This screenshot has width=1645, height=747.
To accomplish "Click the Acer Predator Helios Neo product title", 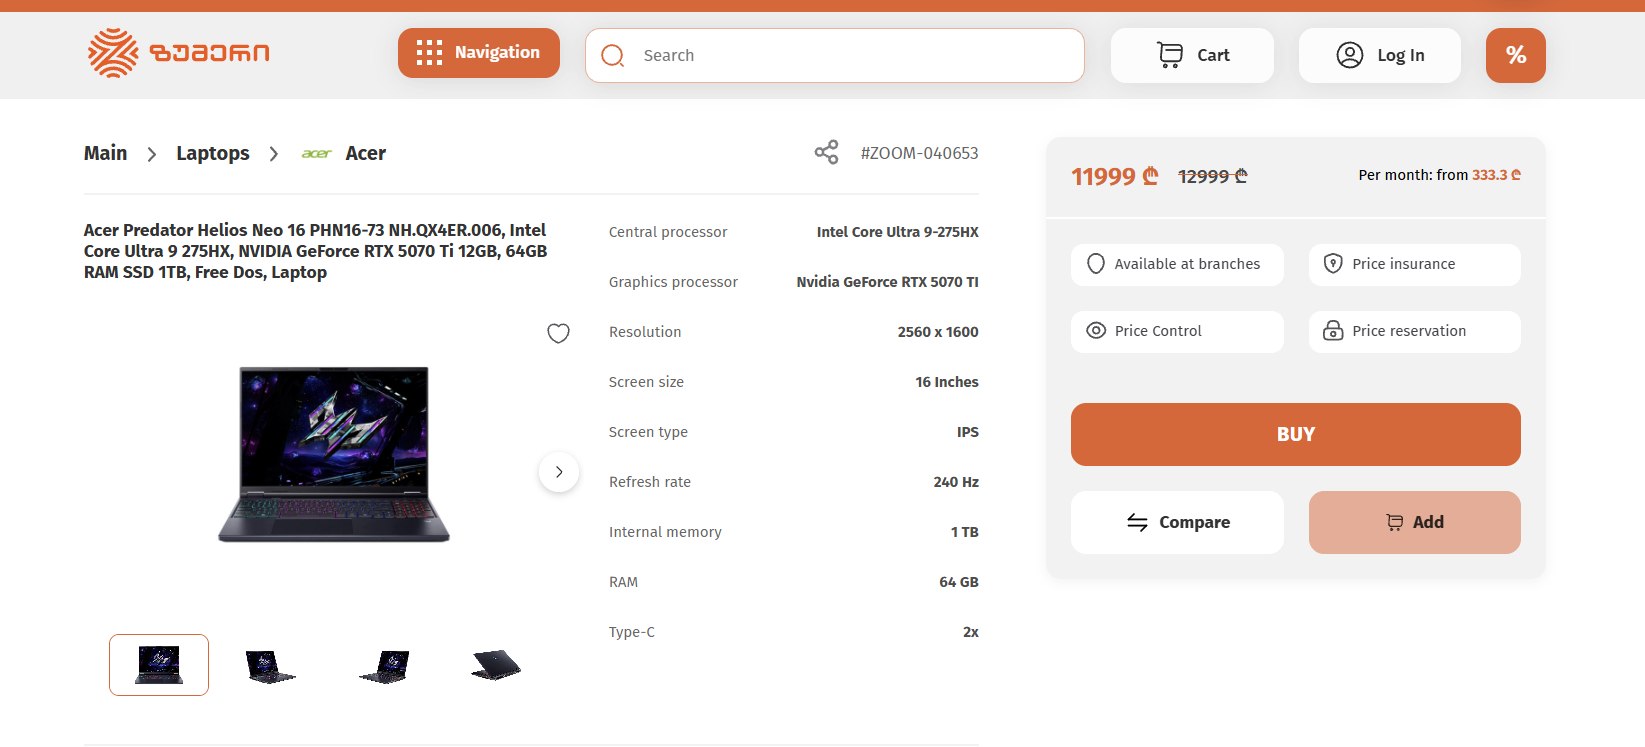I will pyautogui.click(x=315, y=251).
